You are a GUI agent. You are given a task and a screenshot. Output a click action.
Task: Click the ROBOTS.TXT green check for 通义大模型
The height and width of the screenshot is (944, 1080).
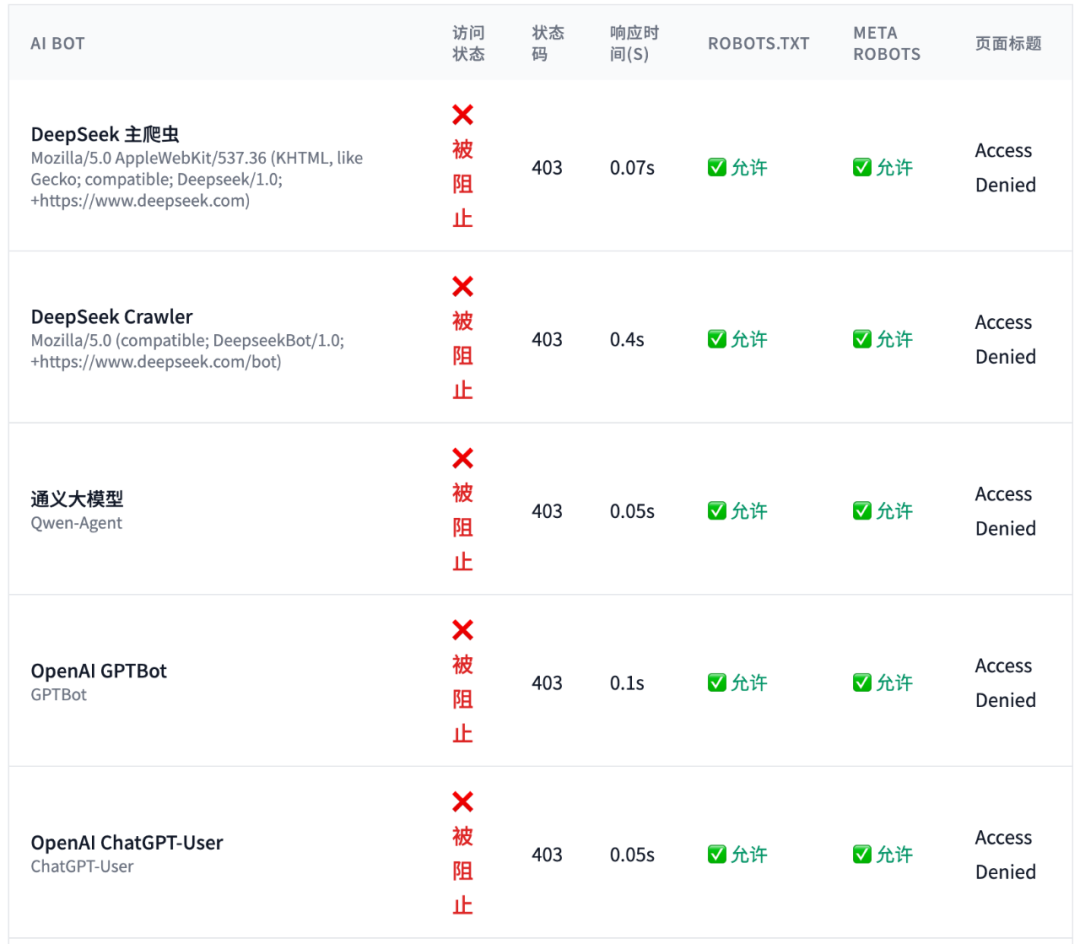(717, 511)
